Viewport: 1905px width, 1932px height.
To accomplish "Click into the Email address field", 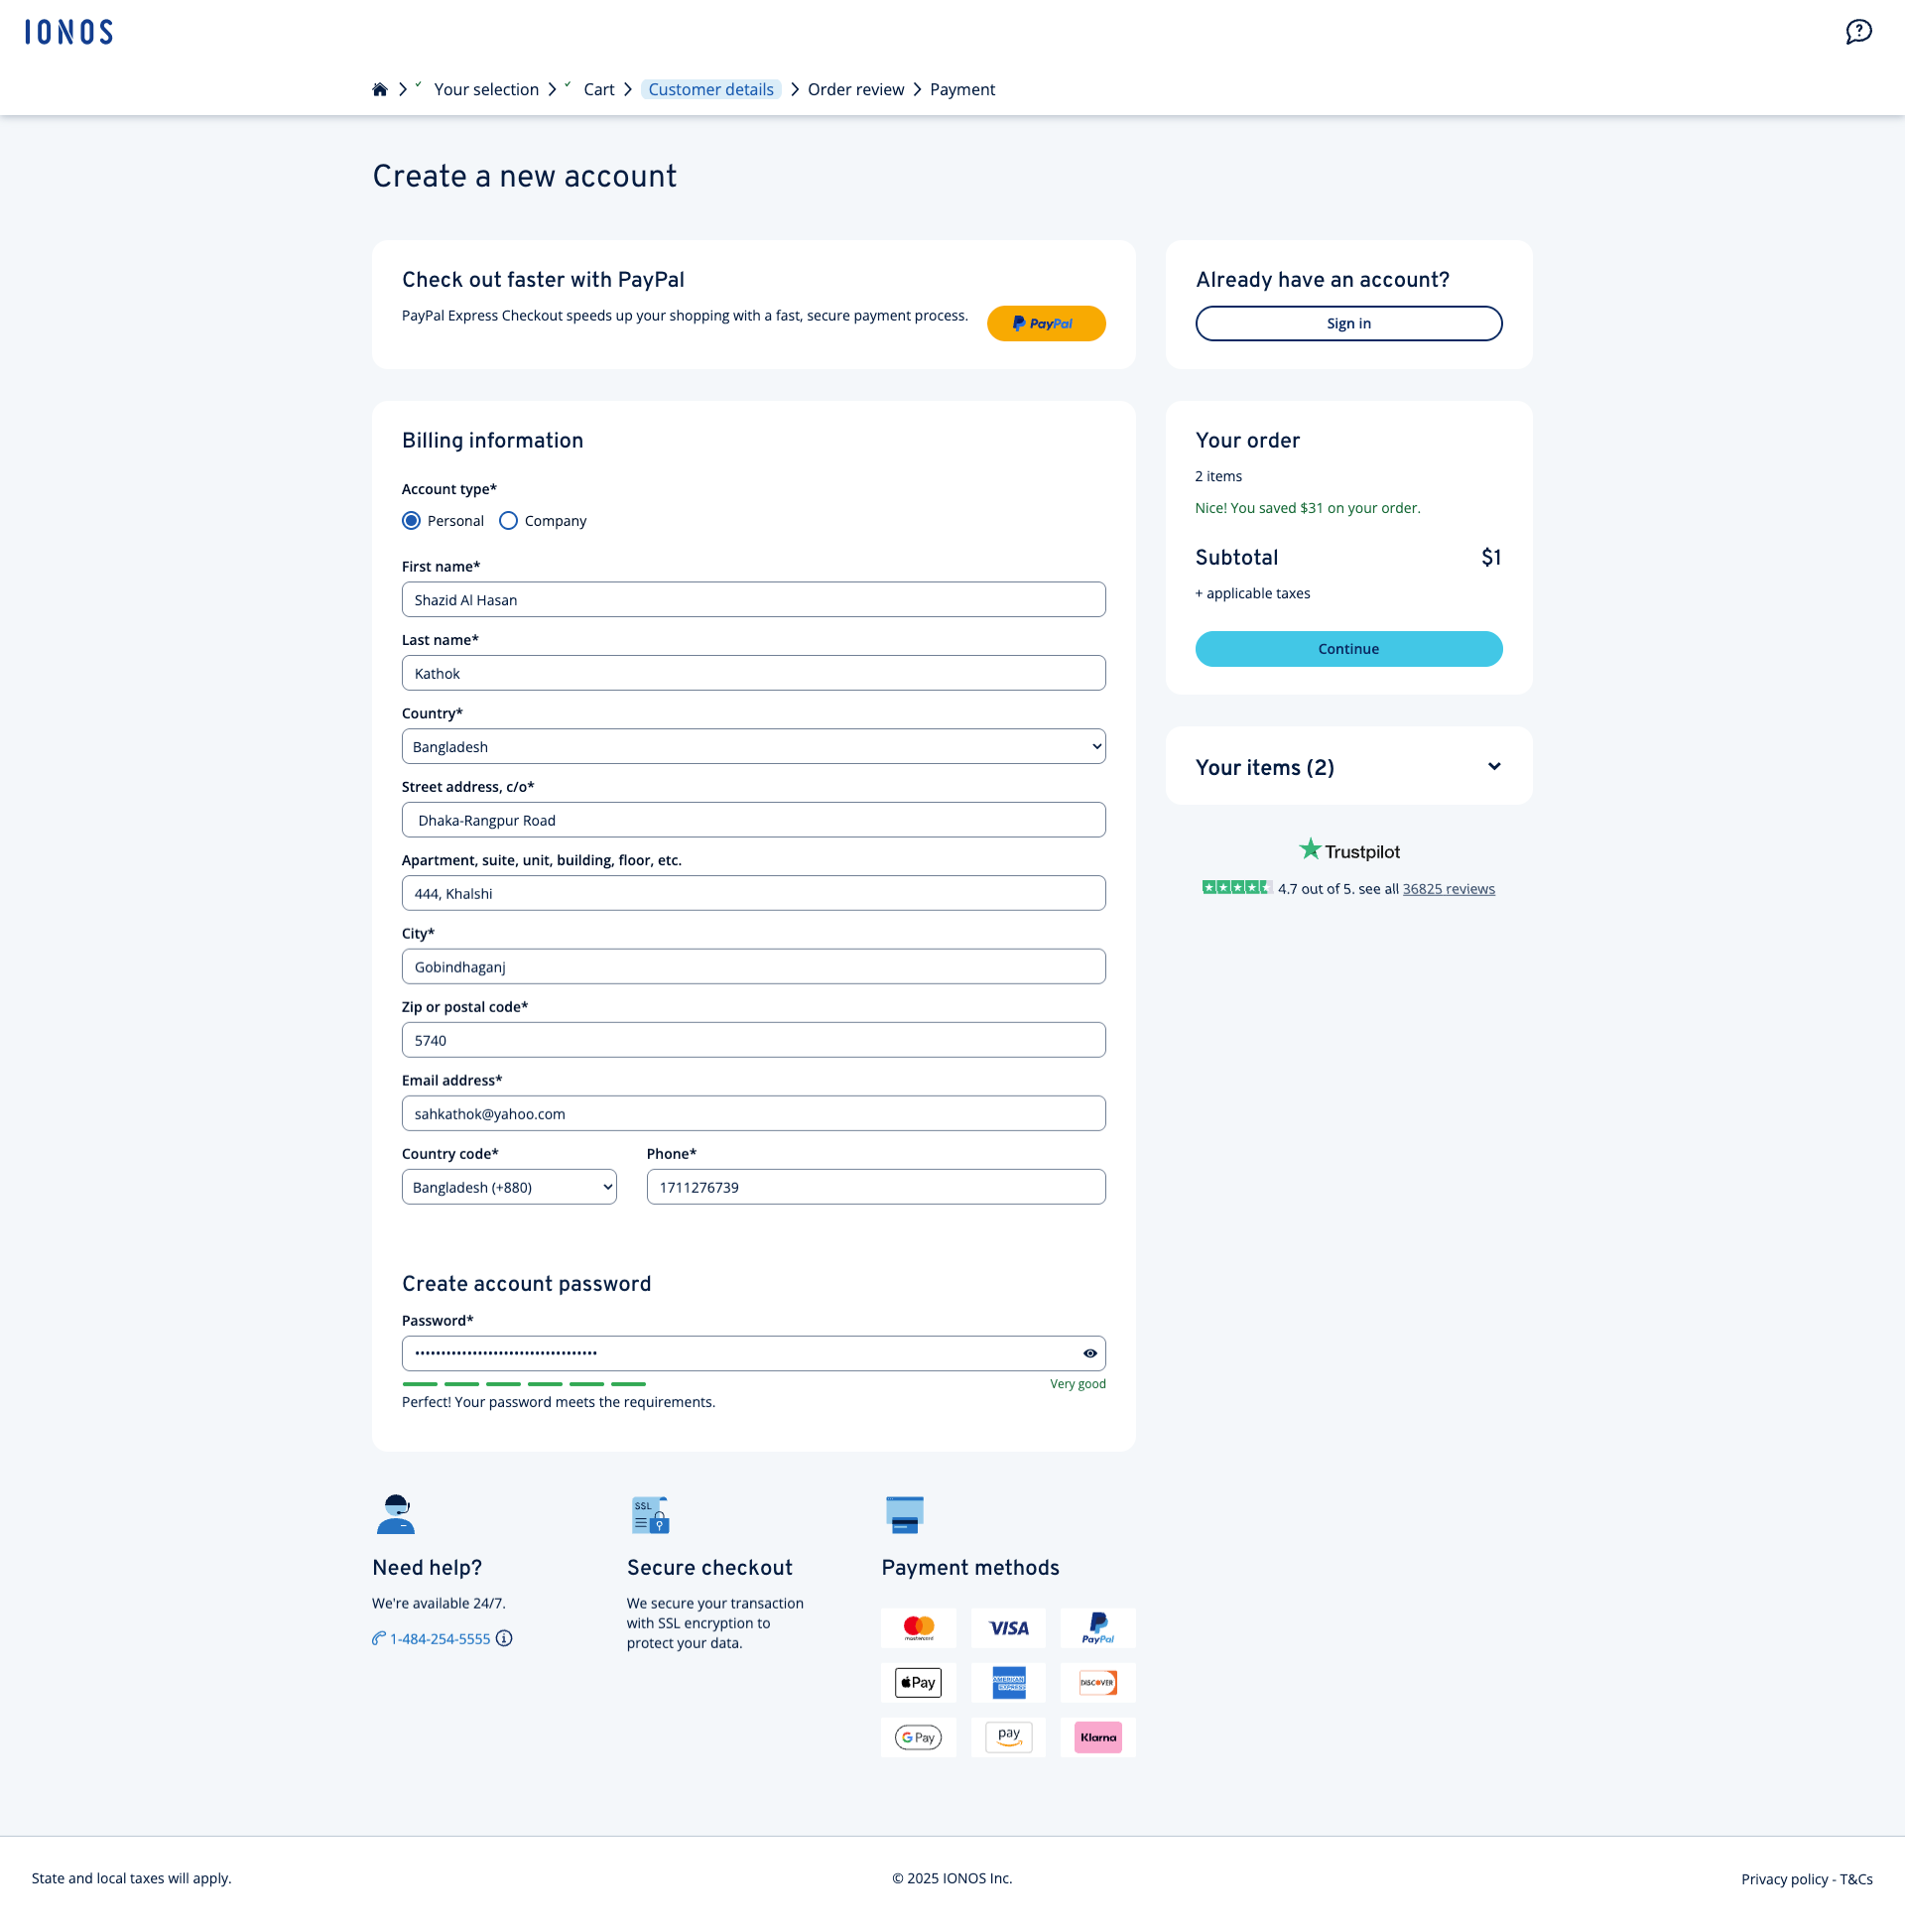I will (753, 1113).
